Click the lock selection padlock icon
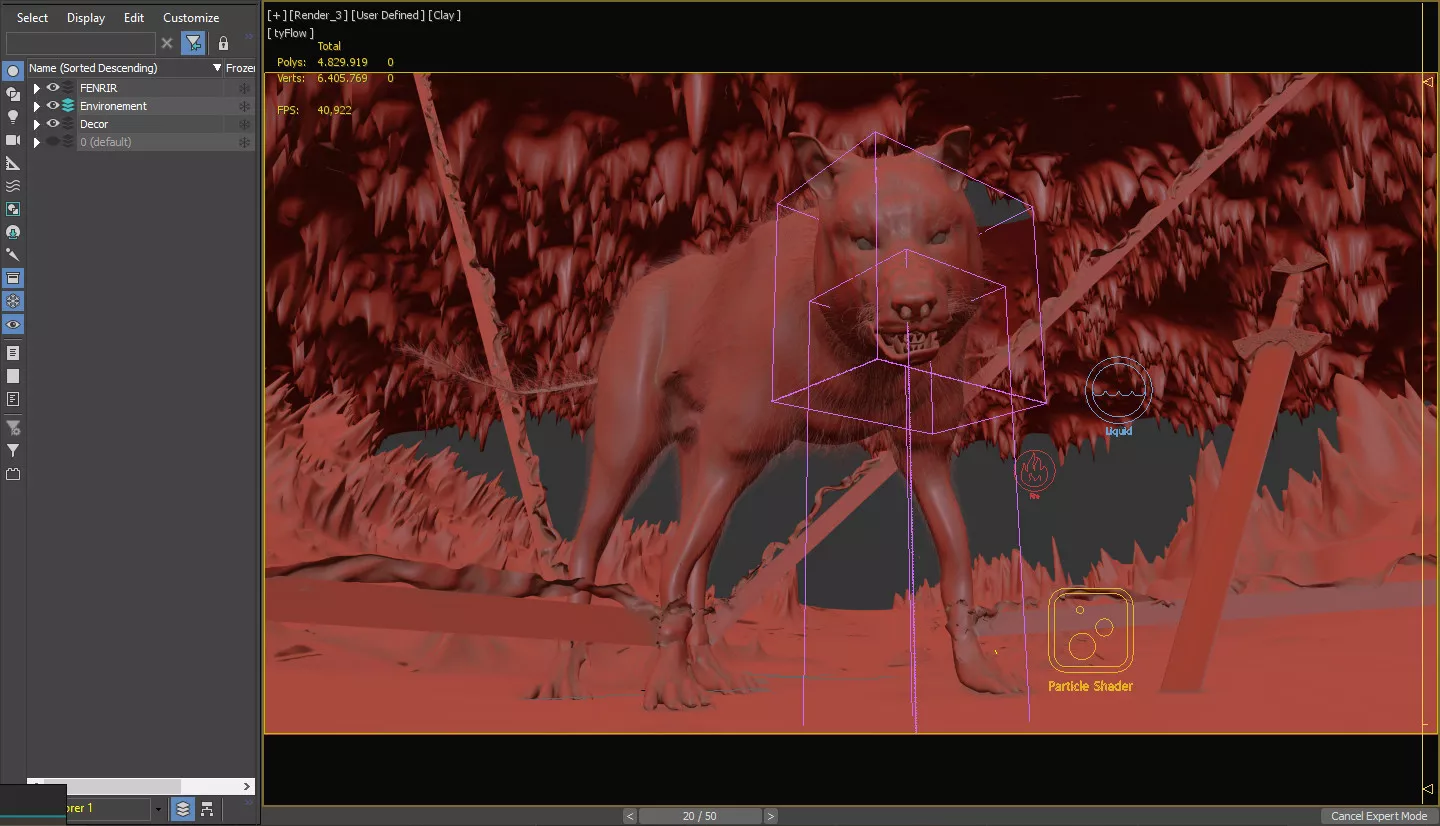The width and height of the screenshot is (1440, 826). point(223,43)
